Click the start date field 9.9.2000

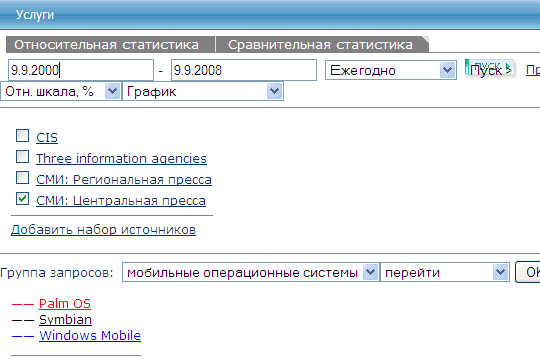[81, 70]
